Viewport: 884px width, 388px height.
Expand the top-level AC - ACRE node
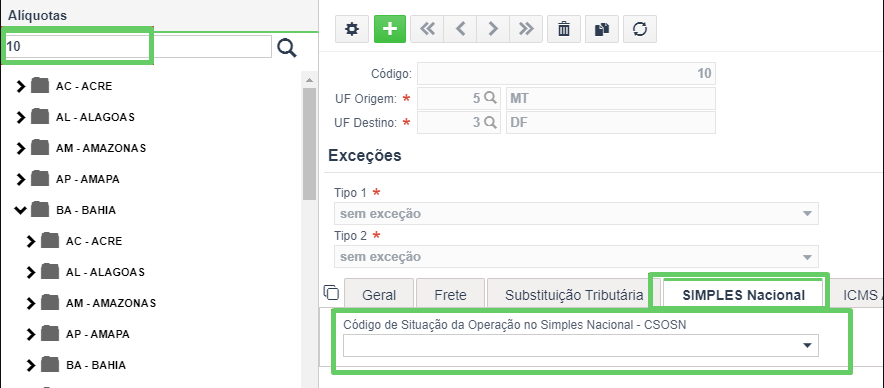[x=21, y=86]
